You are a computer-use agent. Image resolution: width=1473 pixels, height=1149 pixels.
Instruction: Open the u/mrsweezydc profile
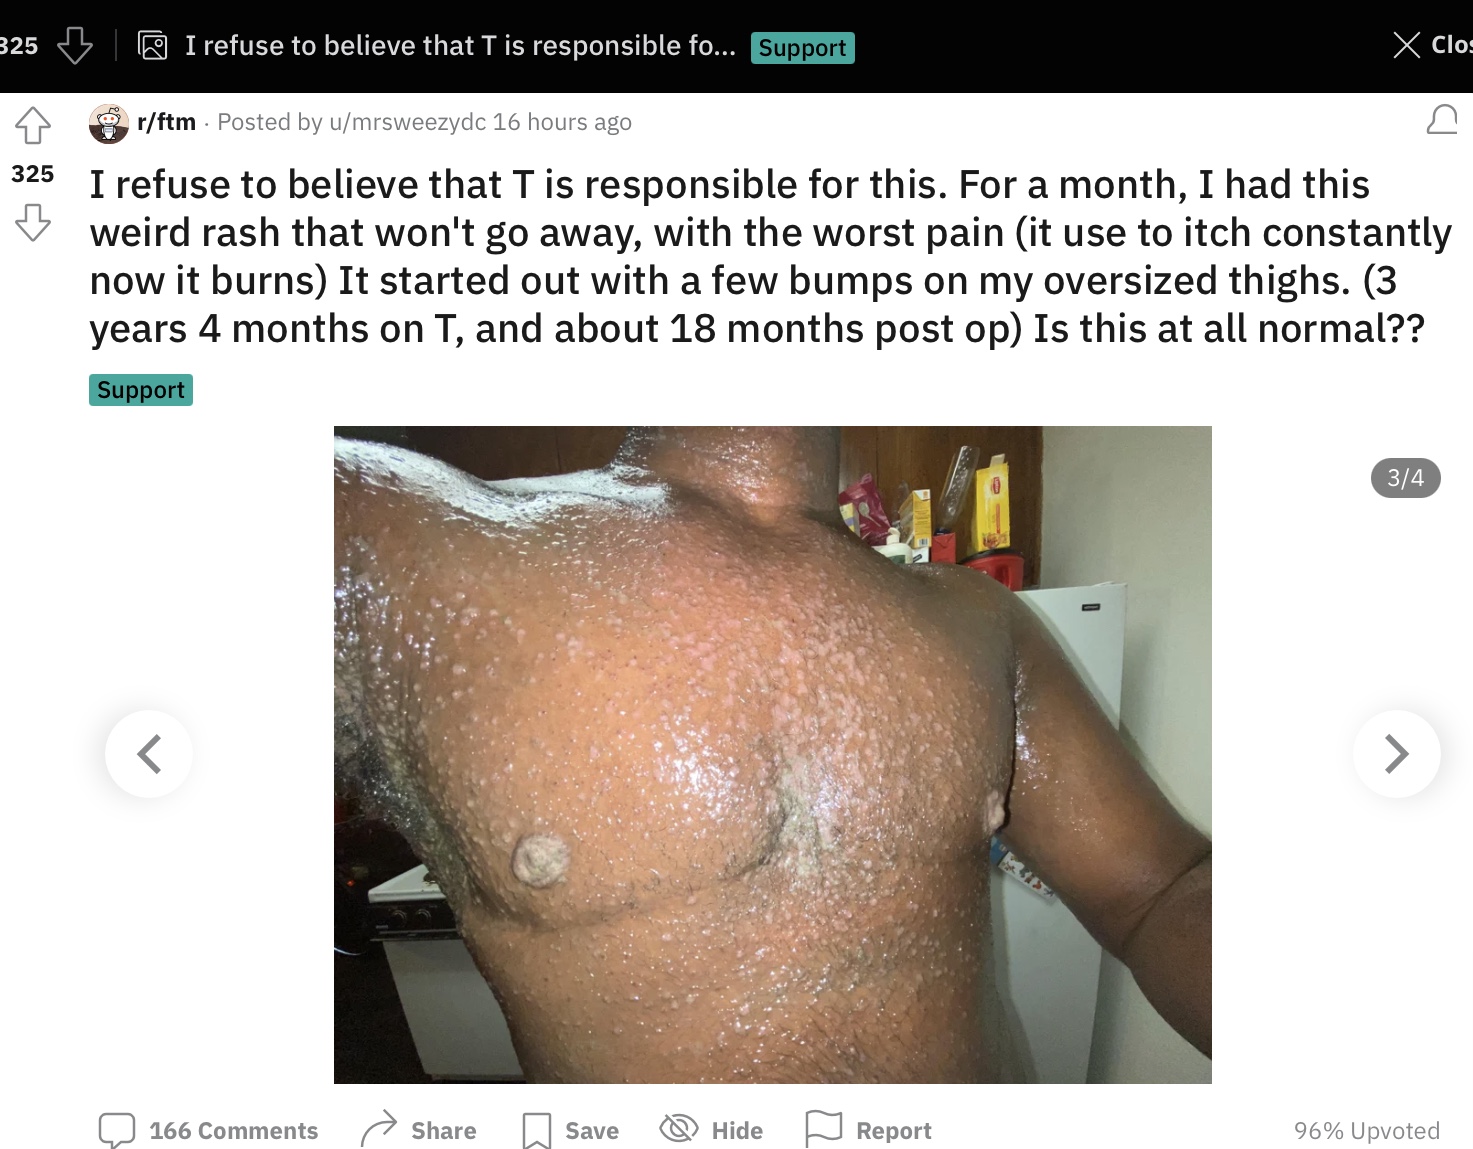(x=407, y=122)
